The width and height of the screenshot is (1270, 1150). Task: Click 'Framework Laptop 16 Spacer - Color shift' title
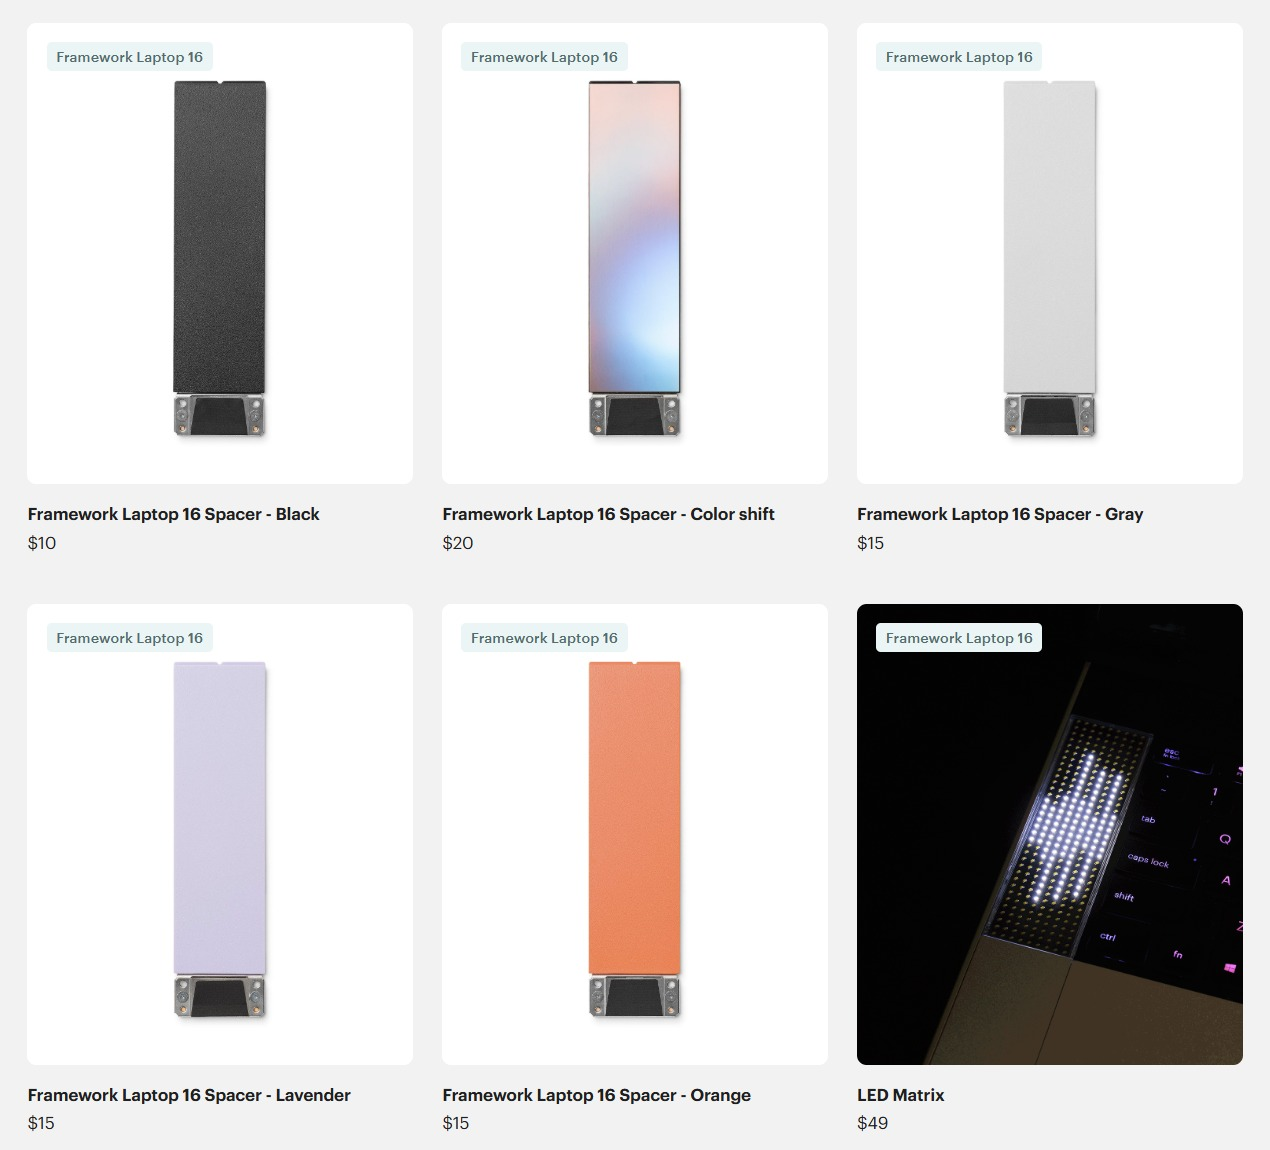[609, 514]
